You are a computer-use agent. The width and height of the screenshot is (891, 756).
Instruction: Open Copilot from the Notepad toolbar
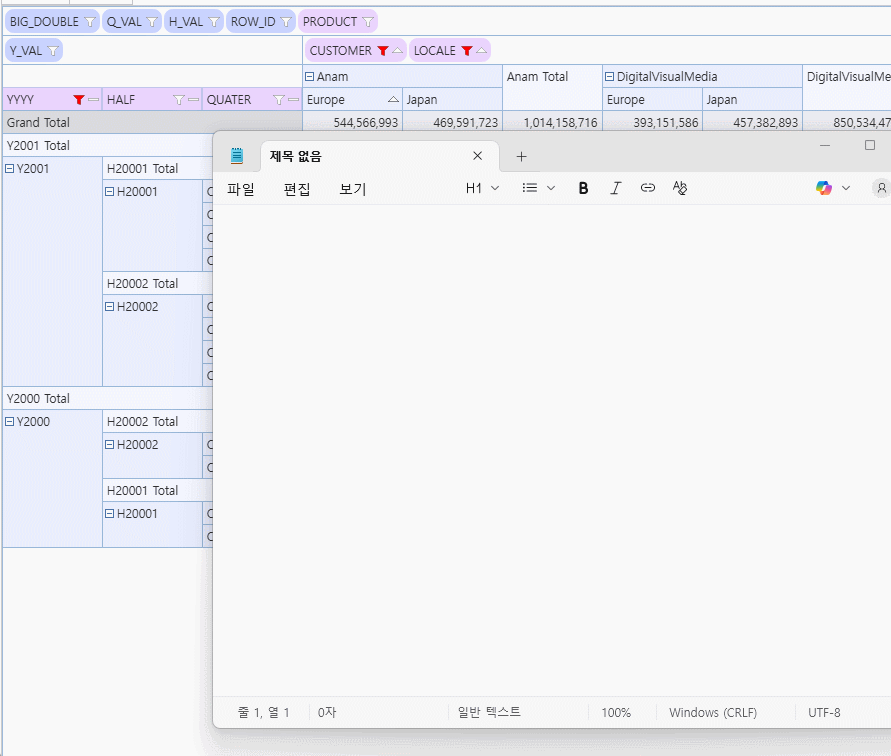[824, 188]
